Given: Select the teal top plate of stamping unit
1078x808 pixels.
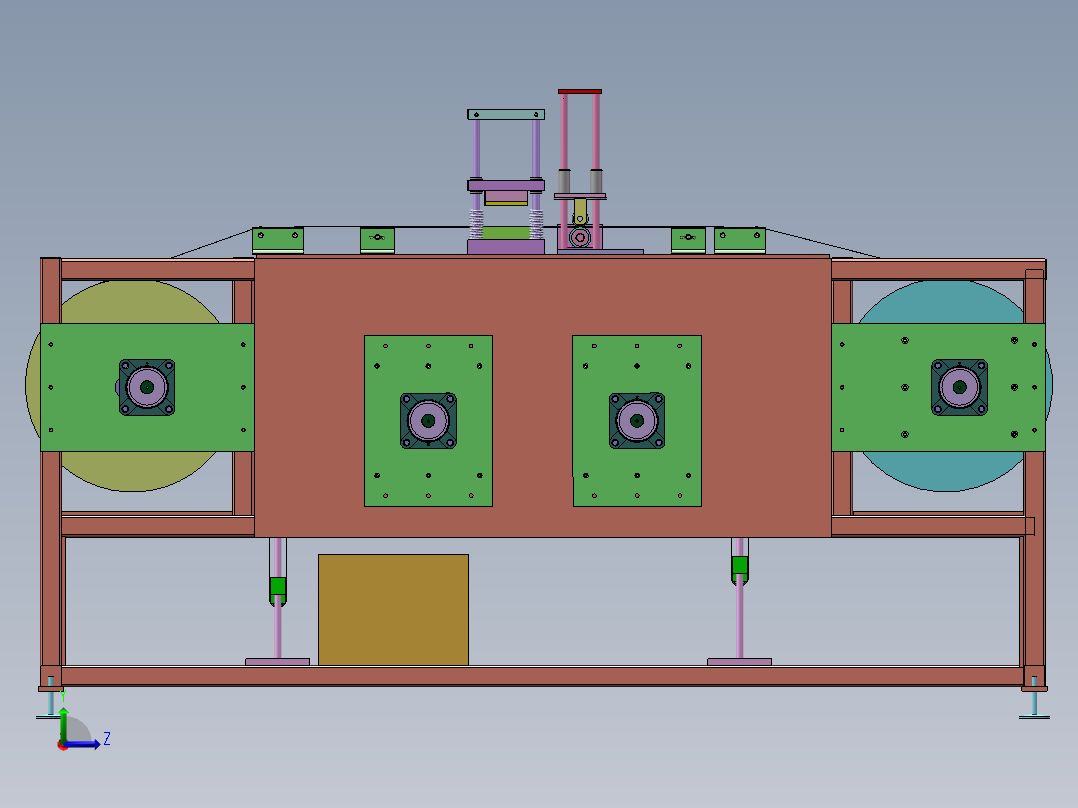Looking at the screenshot, I should 506,114.
